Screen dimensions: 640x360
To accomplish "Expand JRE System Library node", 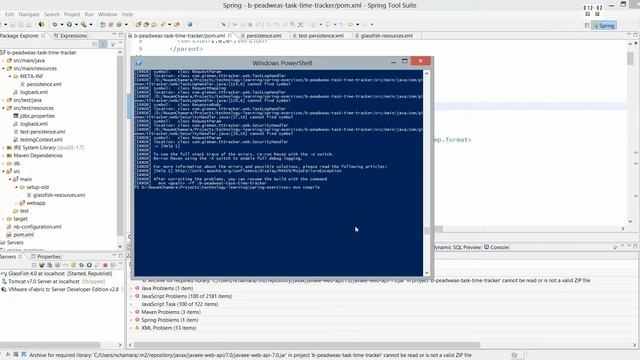I will pos(3,148).
